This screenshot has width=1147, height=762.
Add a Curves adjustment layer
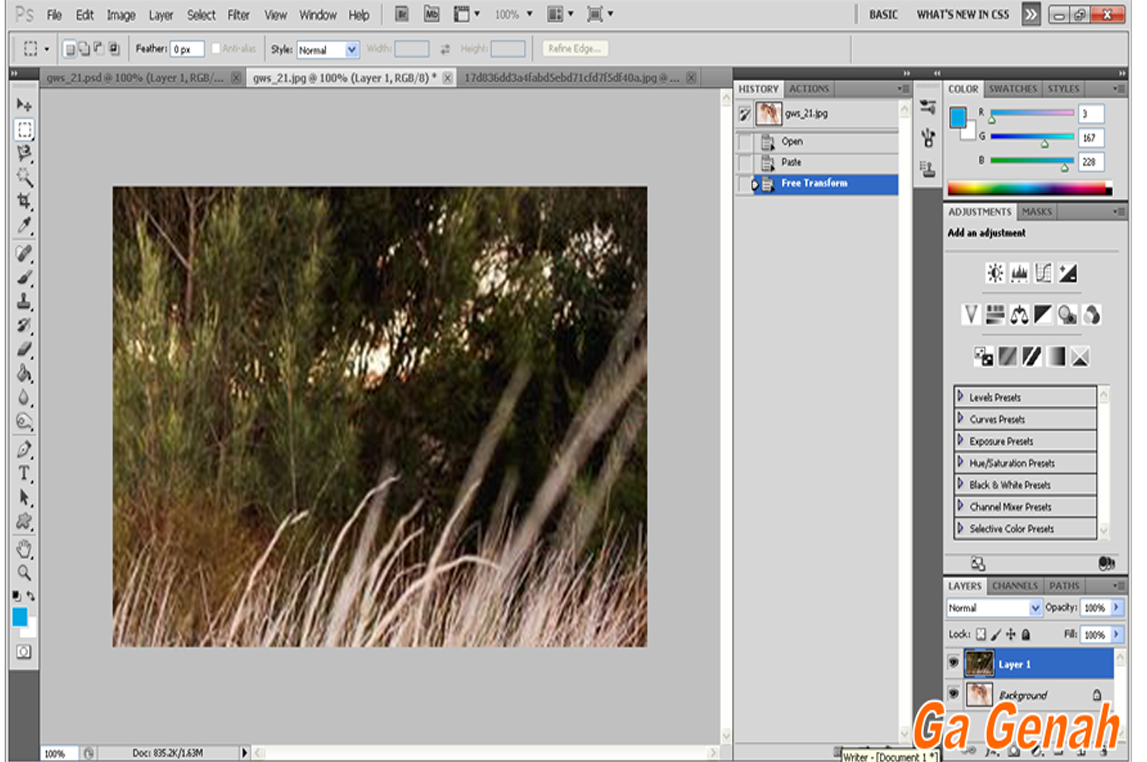coord(1044,270)
